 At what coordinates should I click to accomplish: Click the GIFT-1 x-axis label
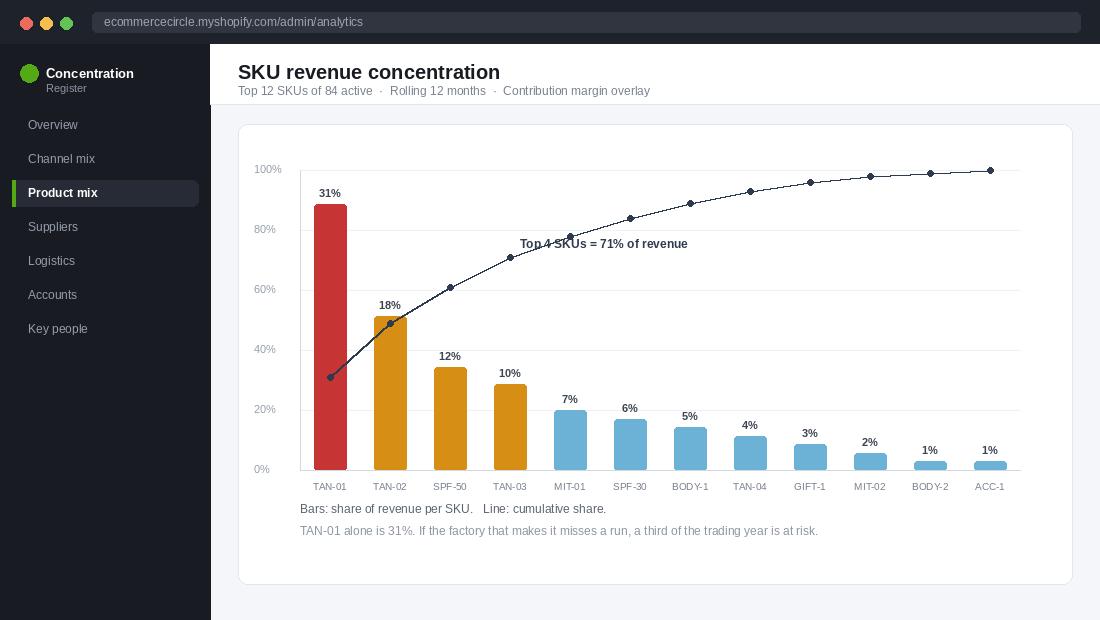pyautogui.click(x=810, y=486)
